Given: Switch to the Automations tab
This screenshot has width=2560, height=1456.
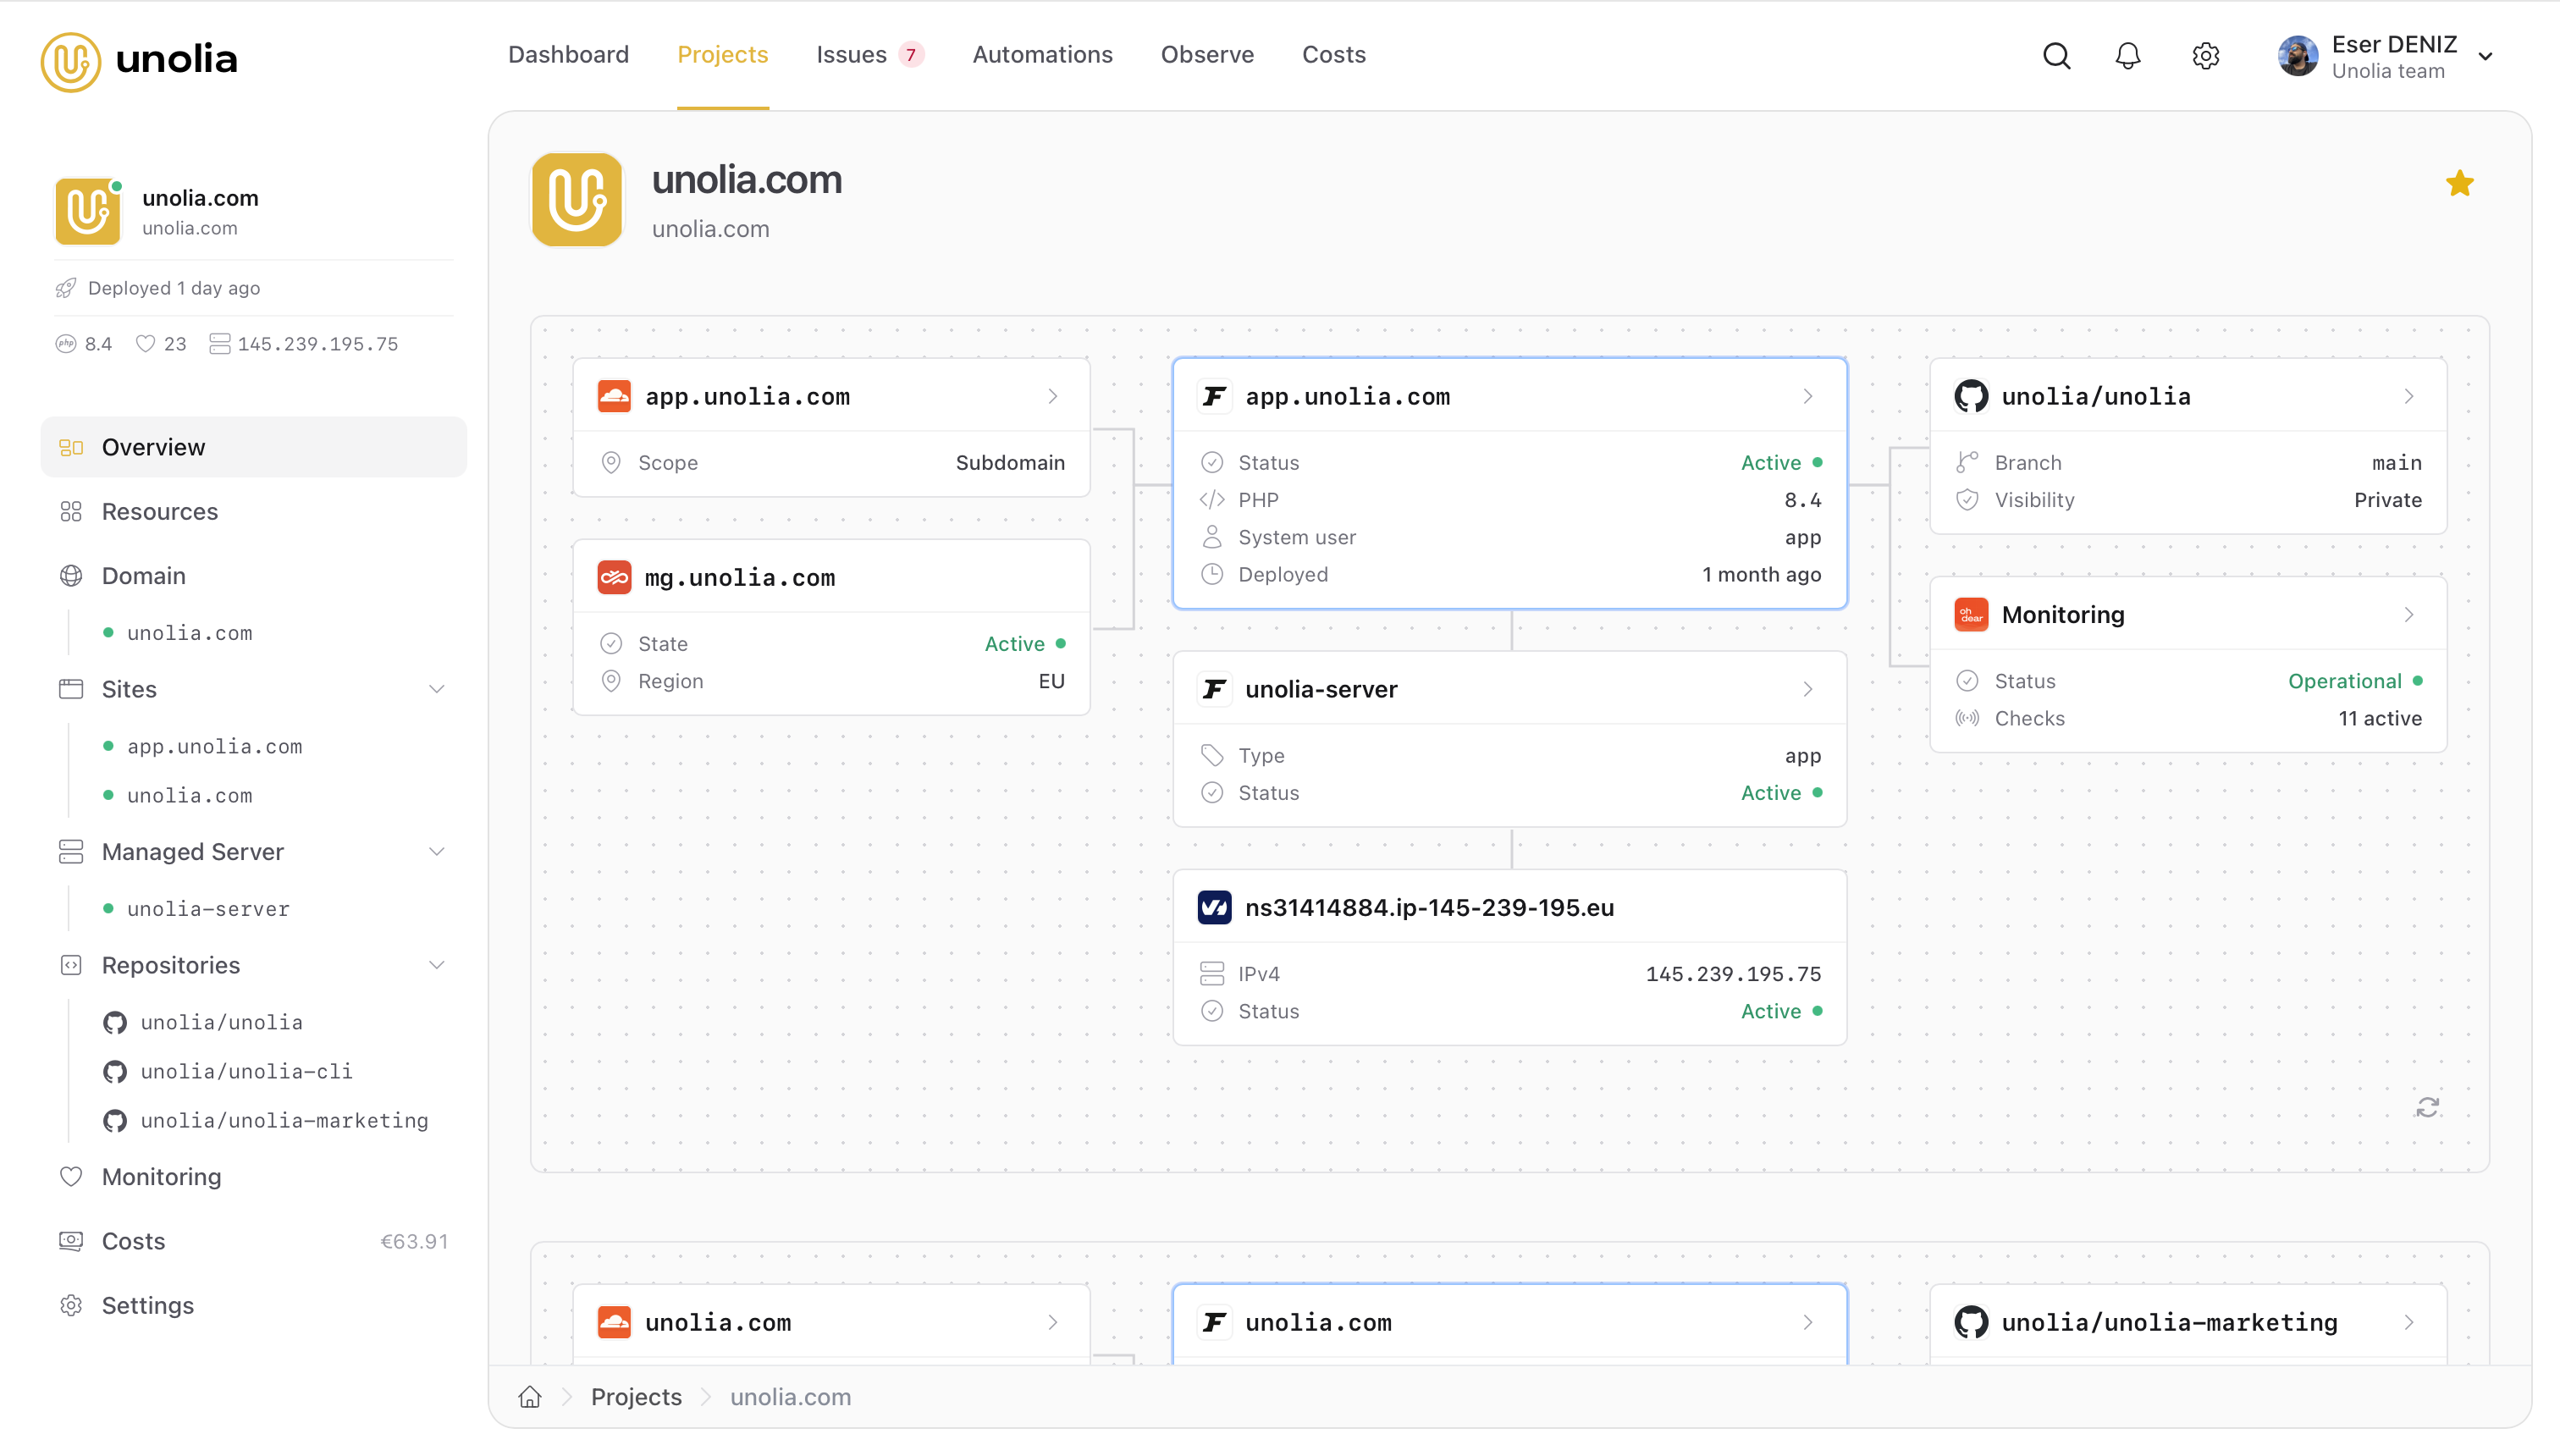Looking at the screenshot, I should [x=1042, y=54].
